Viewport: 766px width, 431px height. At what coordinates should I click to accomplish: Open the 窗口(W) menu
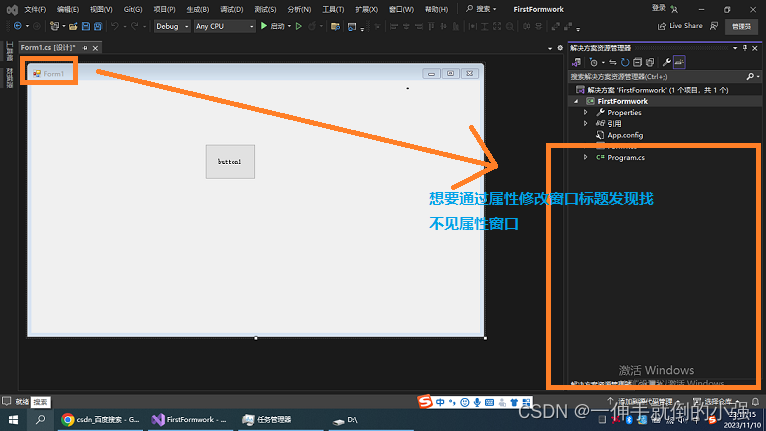point(401,9)
